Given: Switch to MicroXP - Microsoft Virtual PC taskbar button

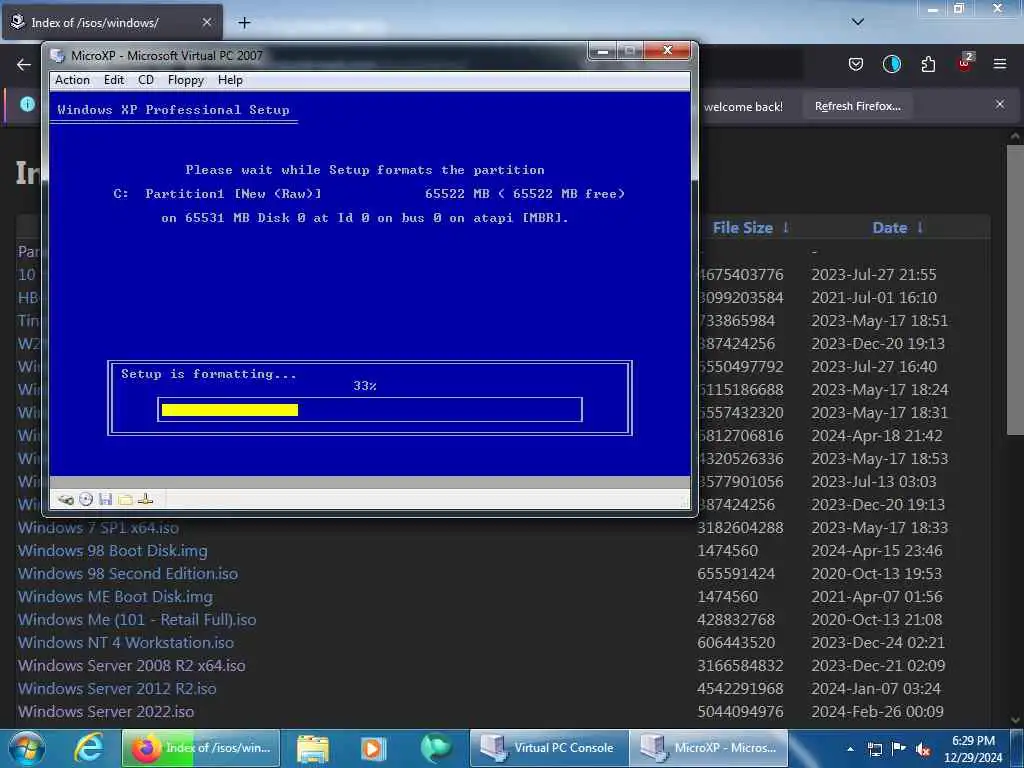Looking at the screenshot, I should 708,748.
